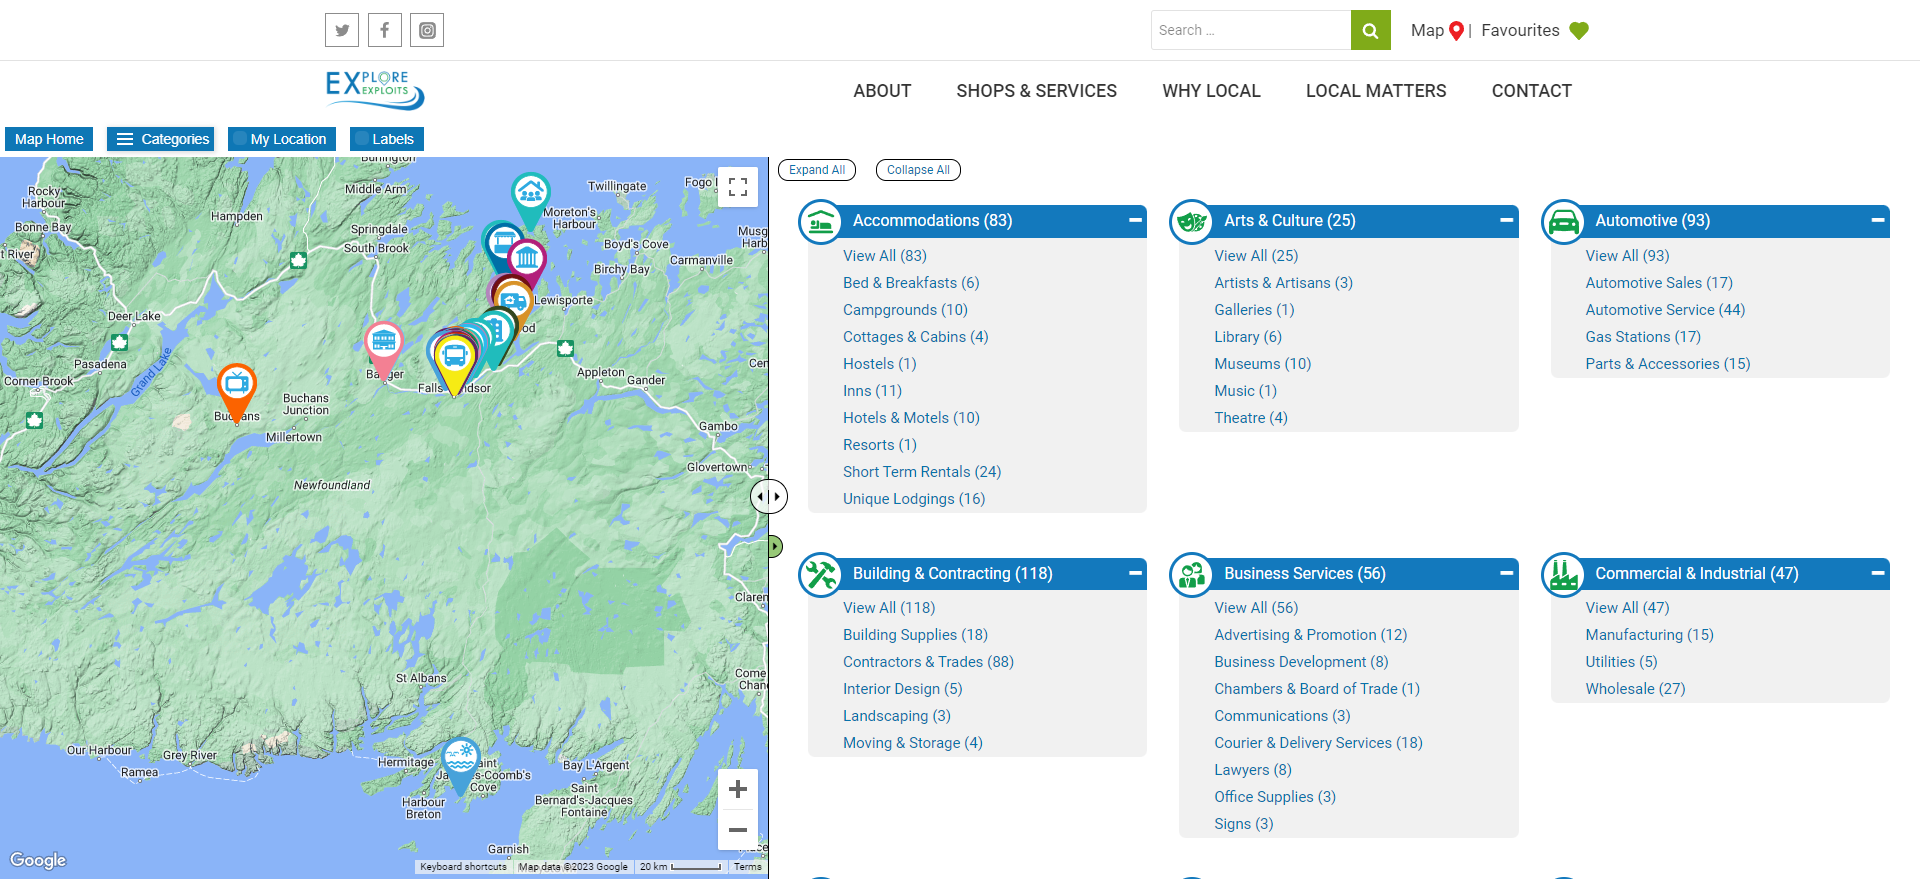The image size is (1920, 879).
Task: Click the green Favourites heart icon
Action: point(1579,31)
